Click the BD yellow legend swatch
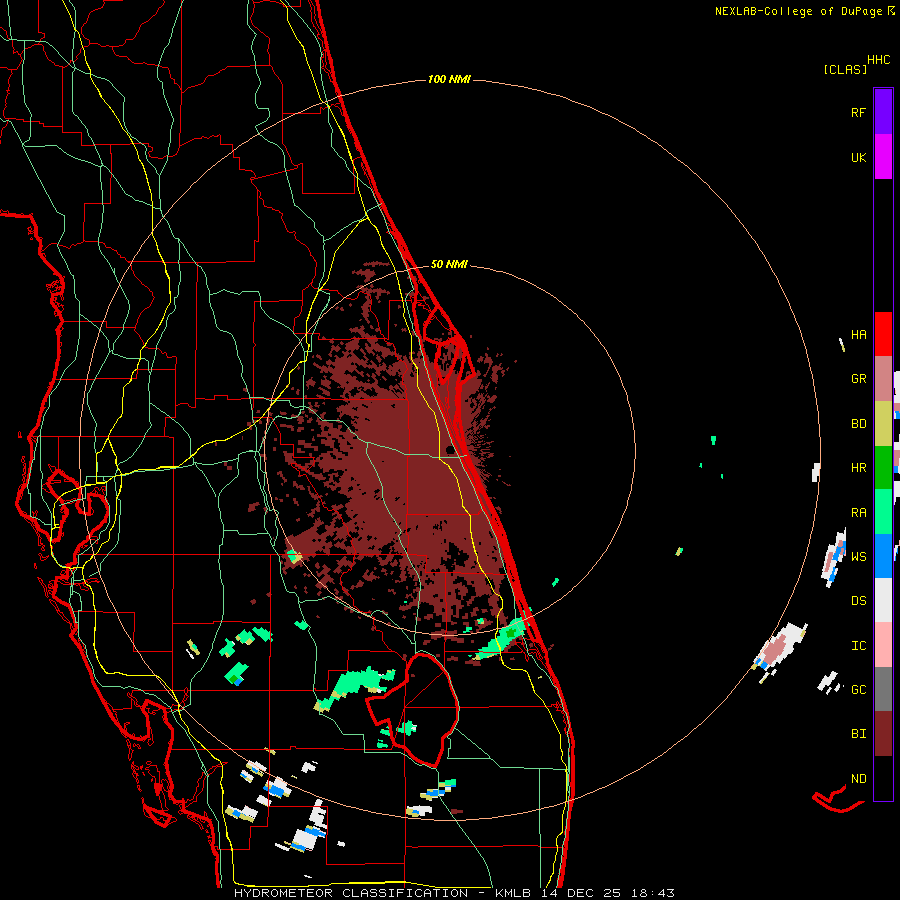900x900 pixels. (883, 424)
